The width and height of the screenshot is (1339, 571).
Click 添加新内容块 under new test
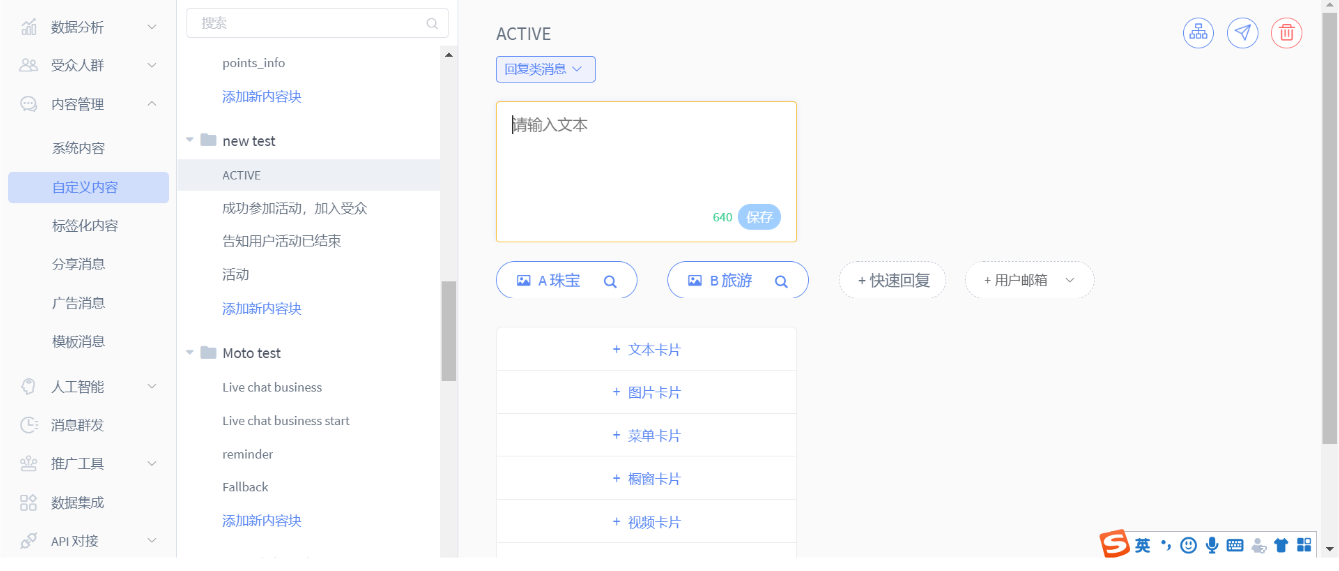[x=262, y=308]
